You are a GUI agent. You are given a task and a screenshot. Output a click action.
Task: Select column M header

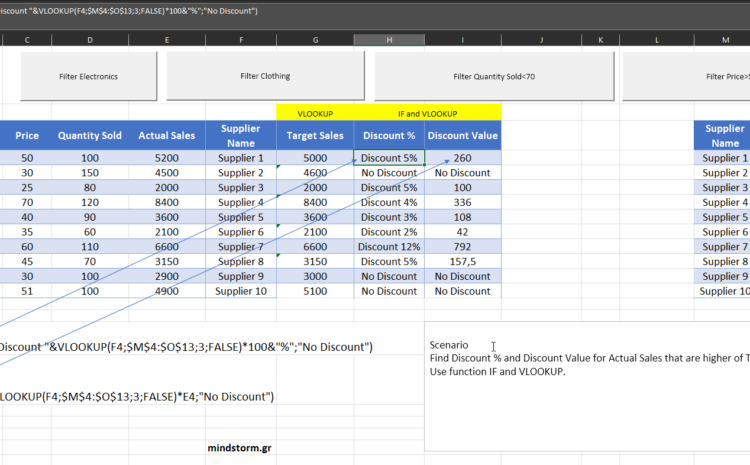[x=722, y=40]
